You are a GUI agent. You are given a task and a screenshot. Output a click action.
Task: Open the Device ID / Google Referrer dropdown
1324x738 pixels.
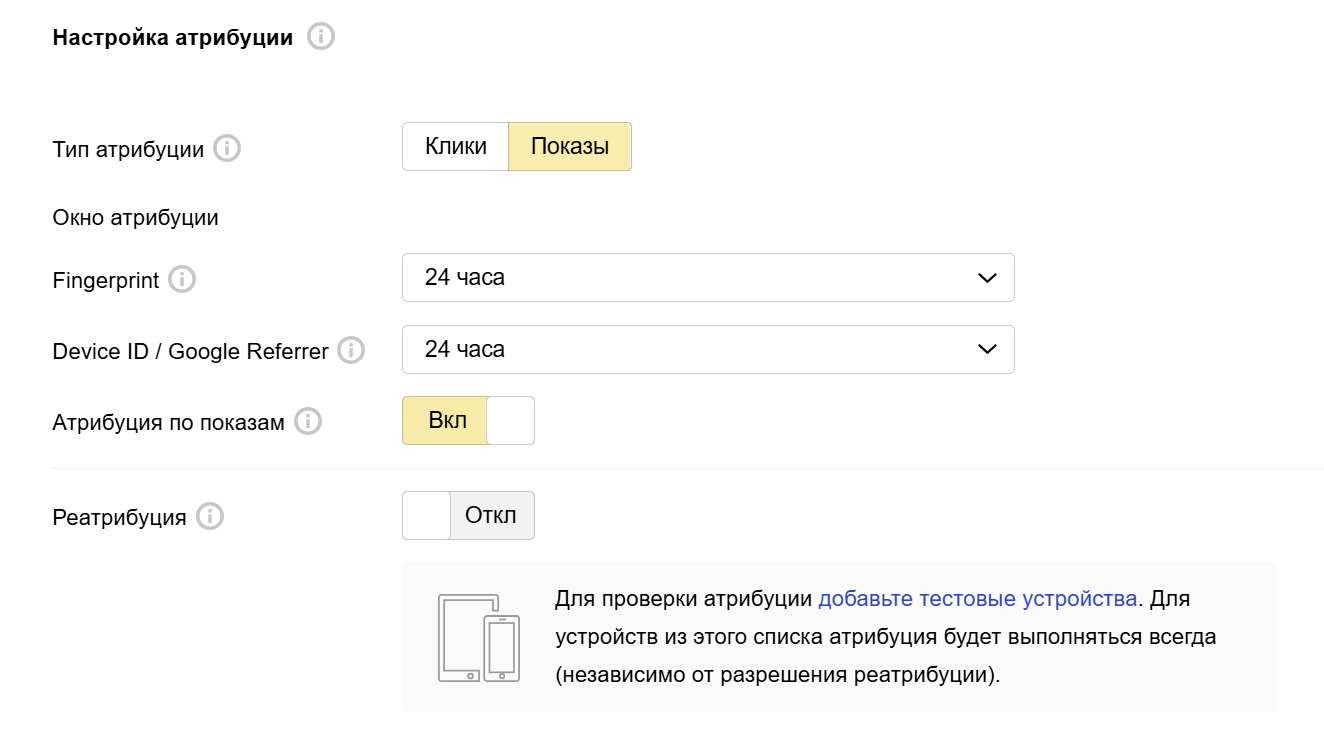(708, 350)
